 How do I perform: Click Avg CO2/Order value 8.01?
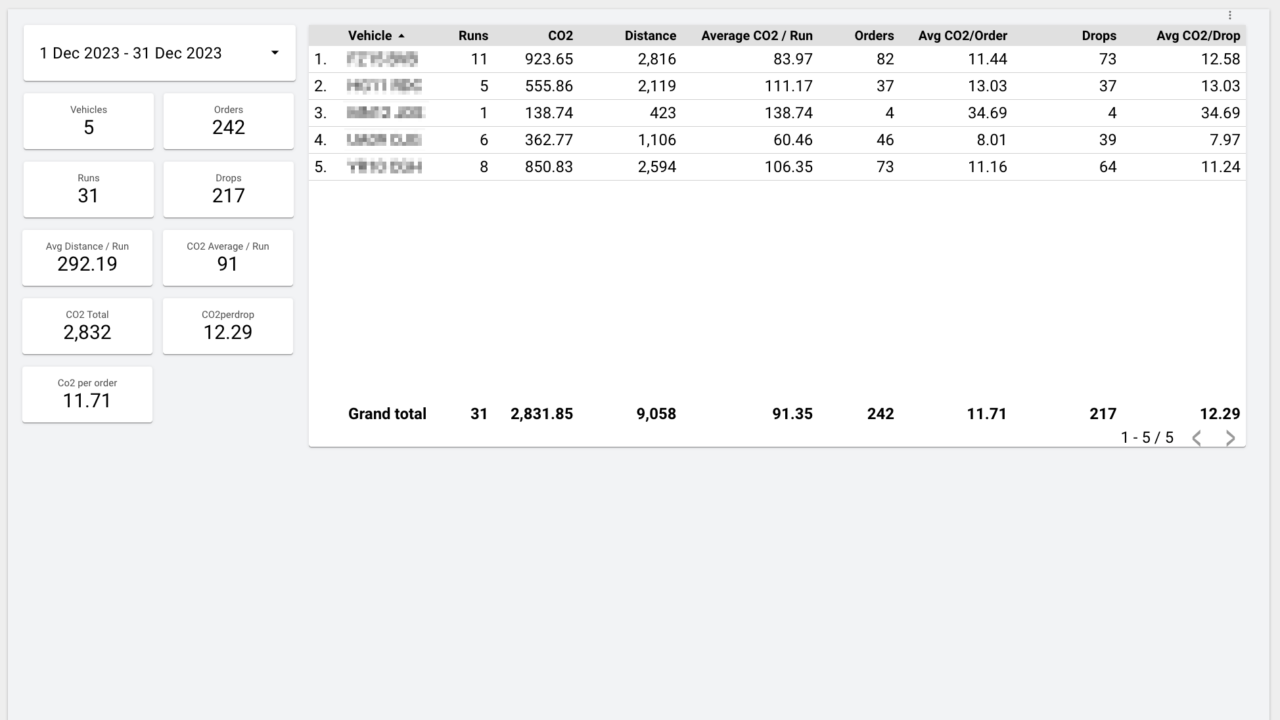point(991,140)
